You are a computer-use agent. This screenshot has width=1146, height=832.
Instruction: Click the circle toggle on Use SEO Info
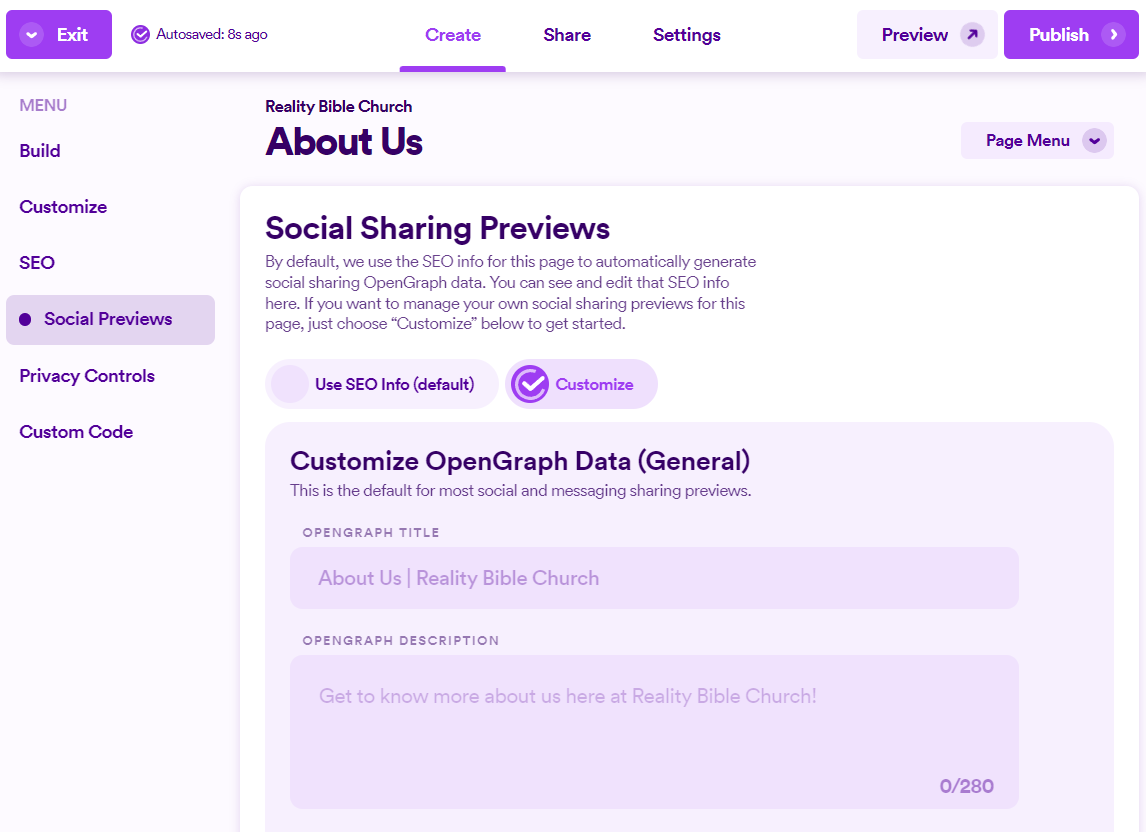[289, 384]
